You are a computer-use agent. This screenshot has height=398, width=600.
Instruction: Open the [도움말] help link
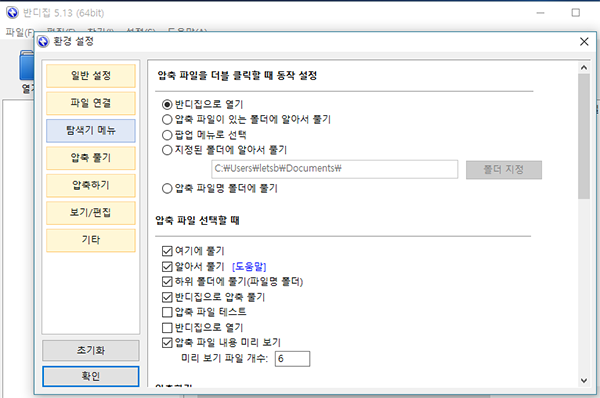pos(249,266)
